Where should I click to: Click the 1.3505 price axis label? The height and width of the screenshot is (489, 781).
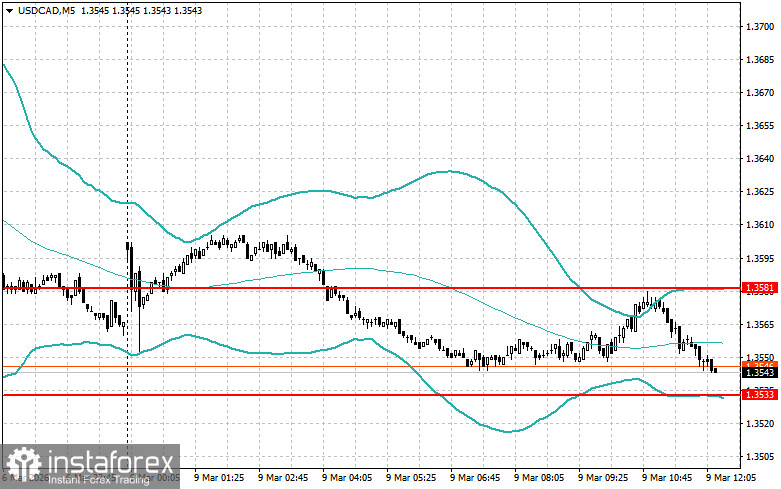pyautogui.click(x=760, y=457)
